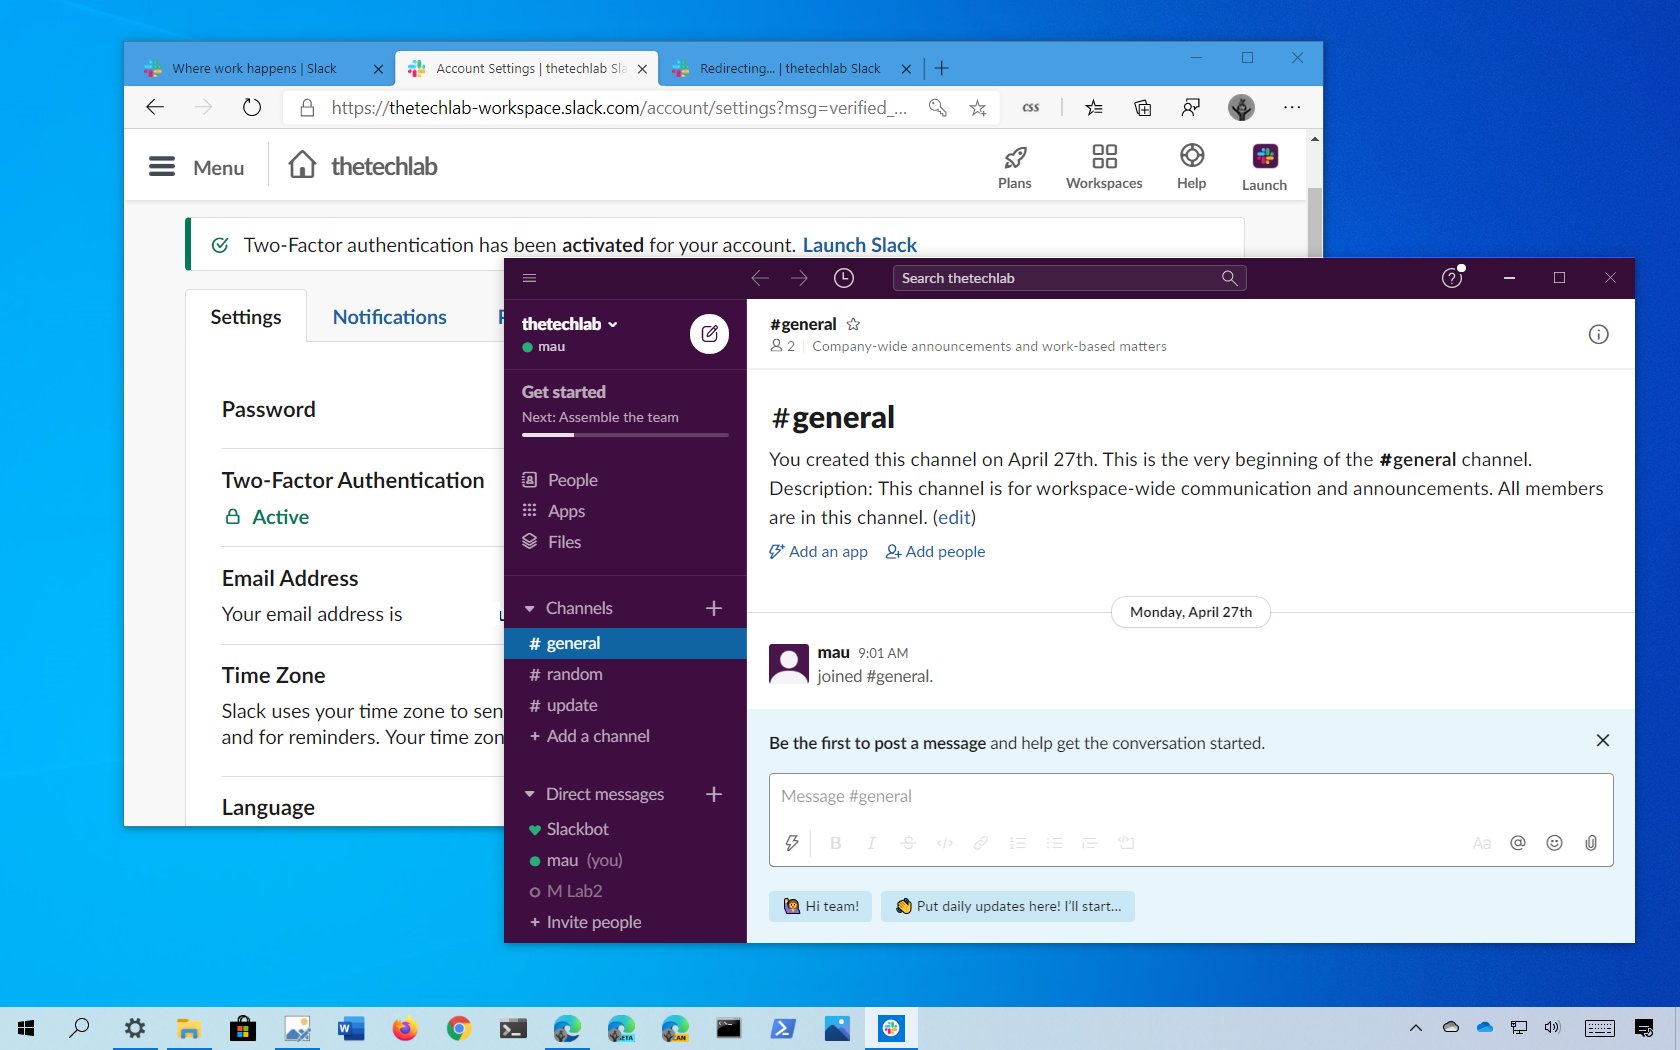The height and width of the screenshot is (1050, 1680).
Task: Send the Hi team! suggested message
Action: click(821, 906)
